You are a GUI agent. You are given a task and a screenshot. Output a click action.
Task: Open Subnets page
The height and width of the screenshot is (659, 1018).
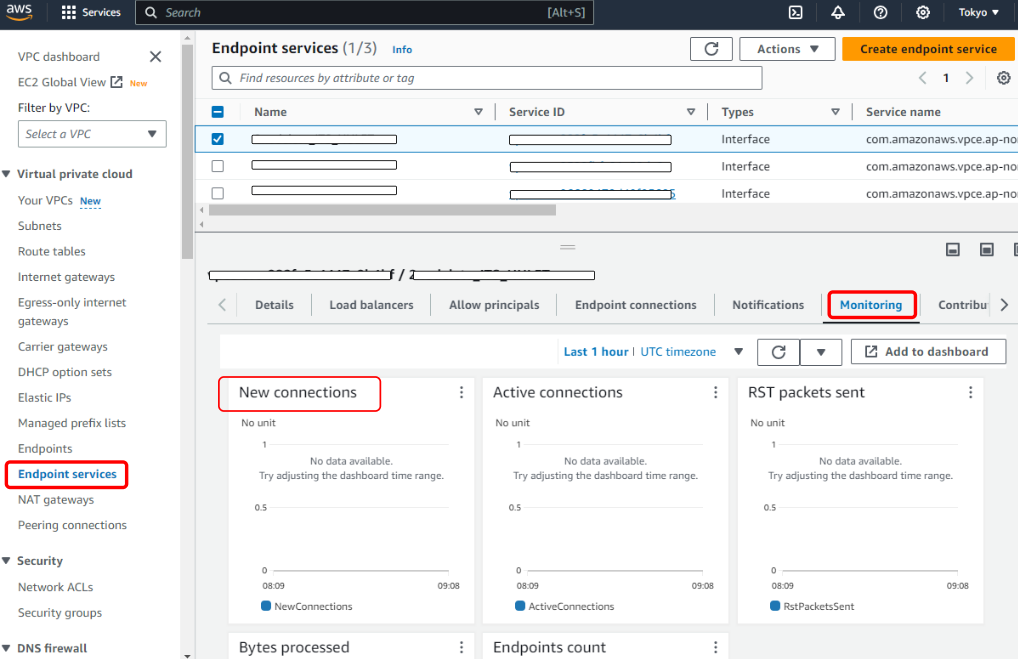point(40,226)
